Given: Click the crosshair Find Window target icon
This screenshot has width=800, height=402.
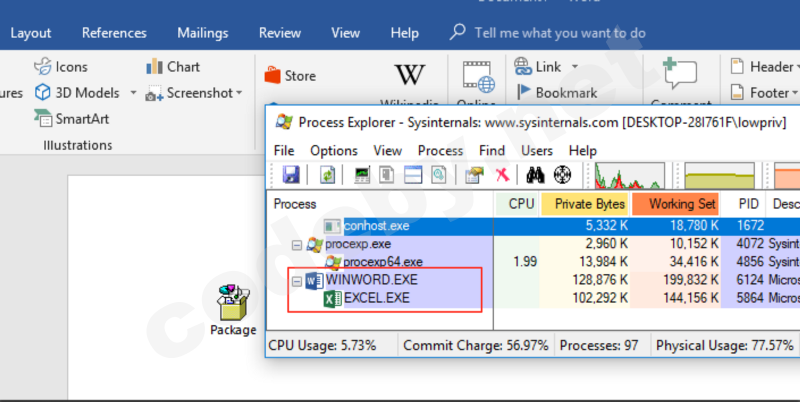Looking at the screenshot, I should [x=562, y=175].
